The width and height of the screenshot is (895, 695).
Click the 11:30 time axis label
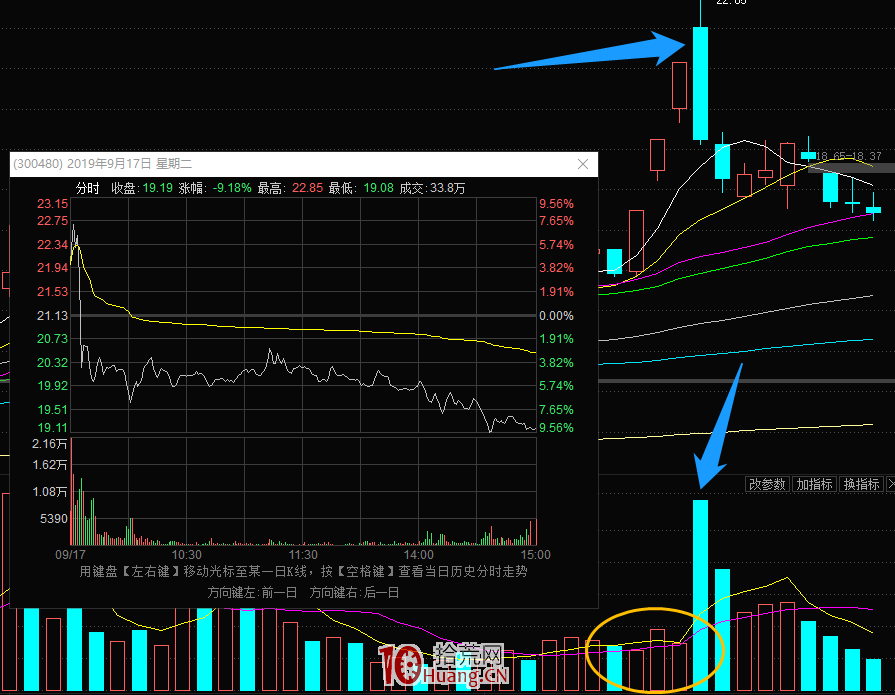click(x=303, y=555)
